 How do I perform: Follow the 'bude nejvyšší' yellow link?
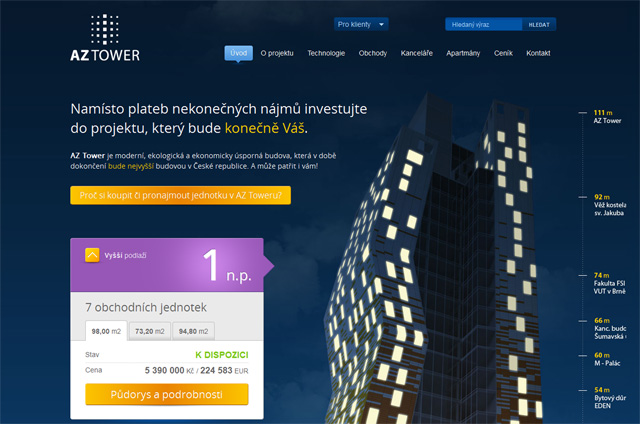pos(131,166)
